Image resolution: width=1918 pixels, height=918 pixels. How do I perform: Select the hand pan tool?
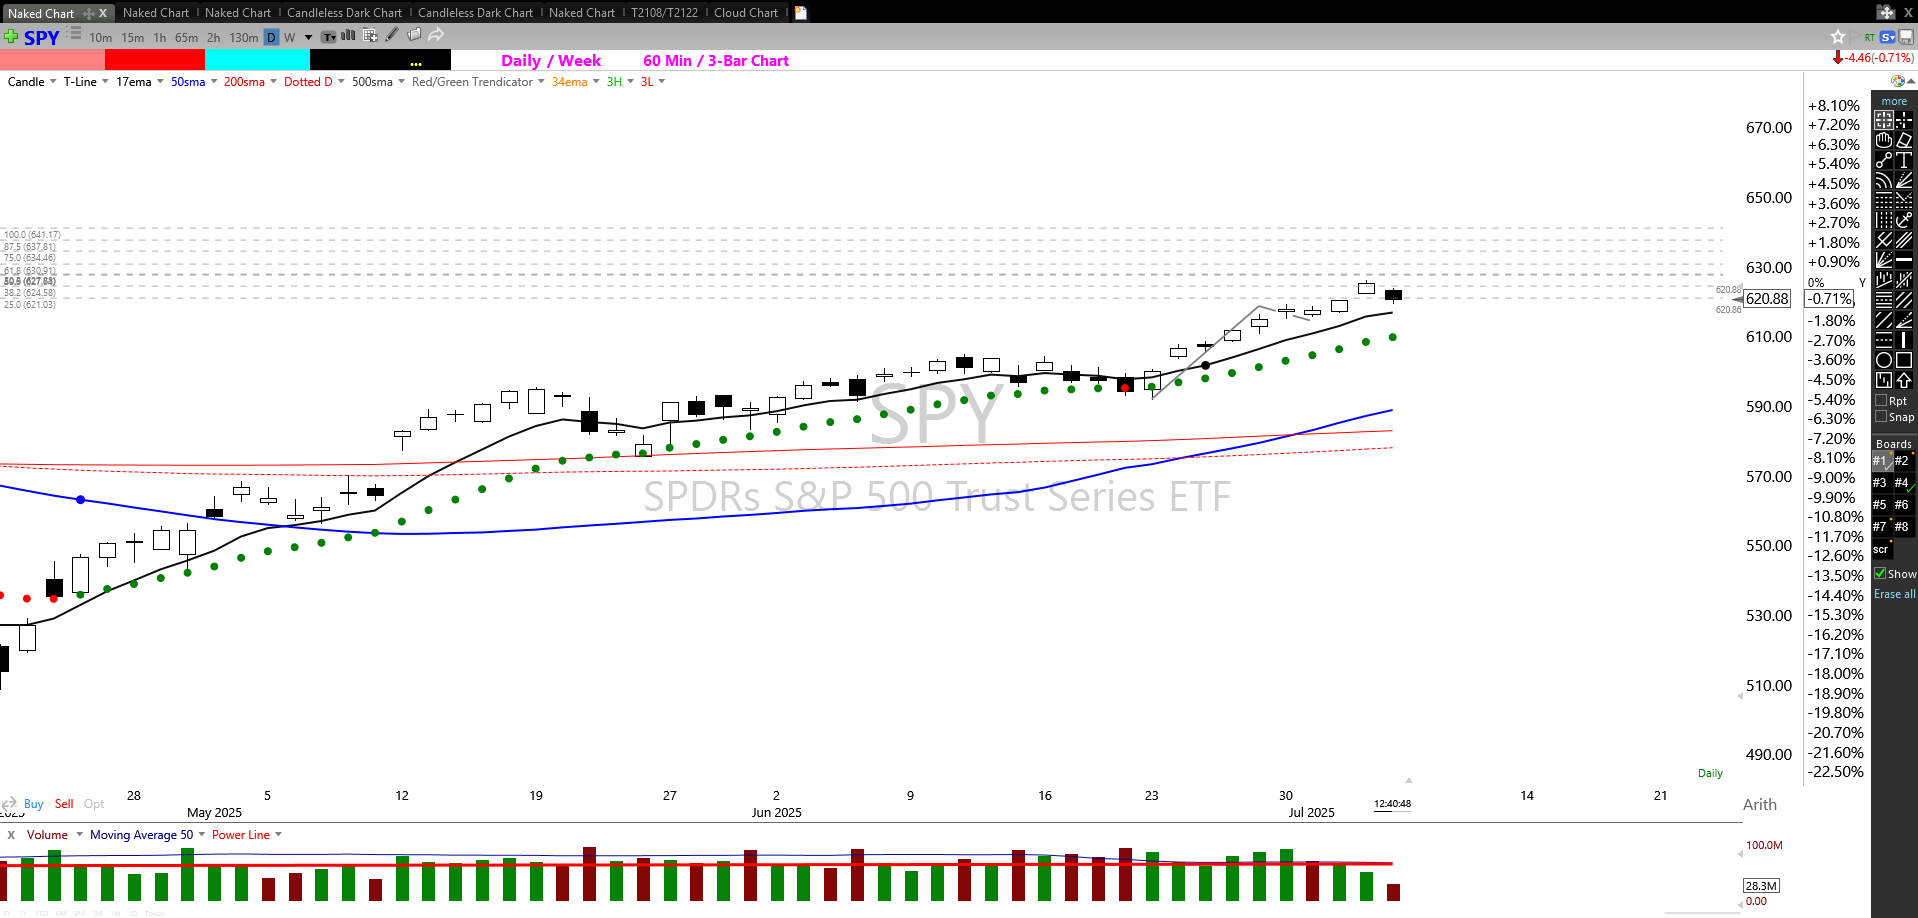point(1884,140)
